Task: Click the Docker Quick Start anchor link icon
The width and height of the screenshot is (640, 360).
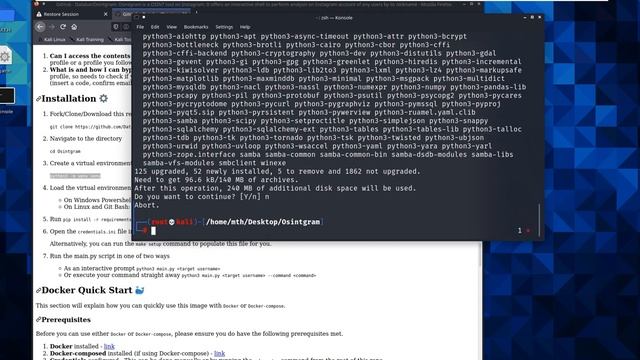Action: 38,290
